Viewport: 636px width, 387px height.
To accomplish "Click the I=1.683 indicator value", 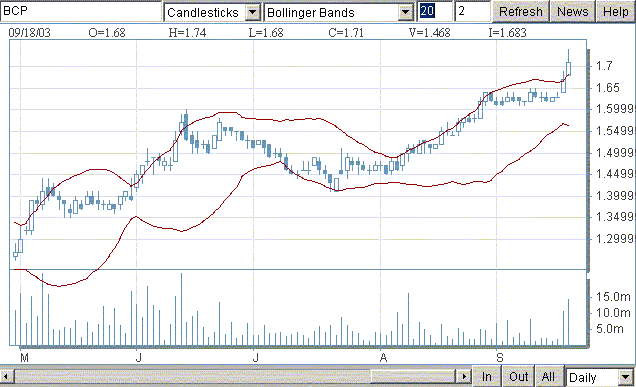I will [507, 32].
